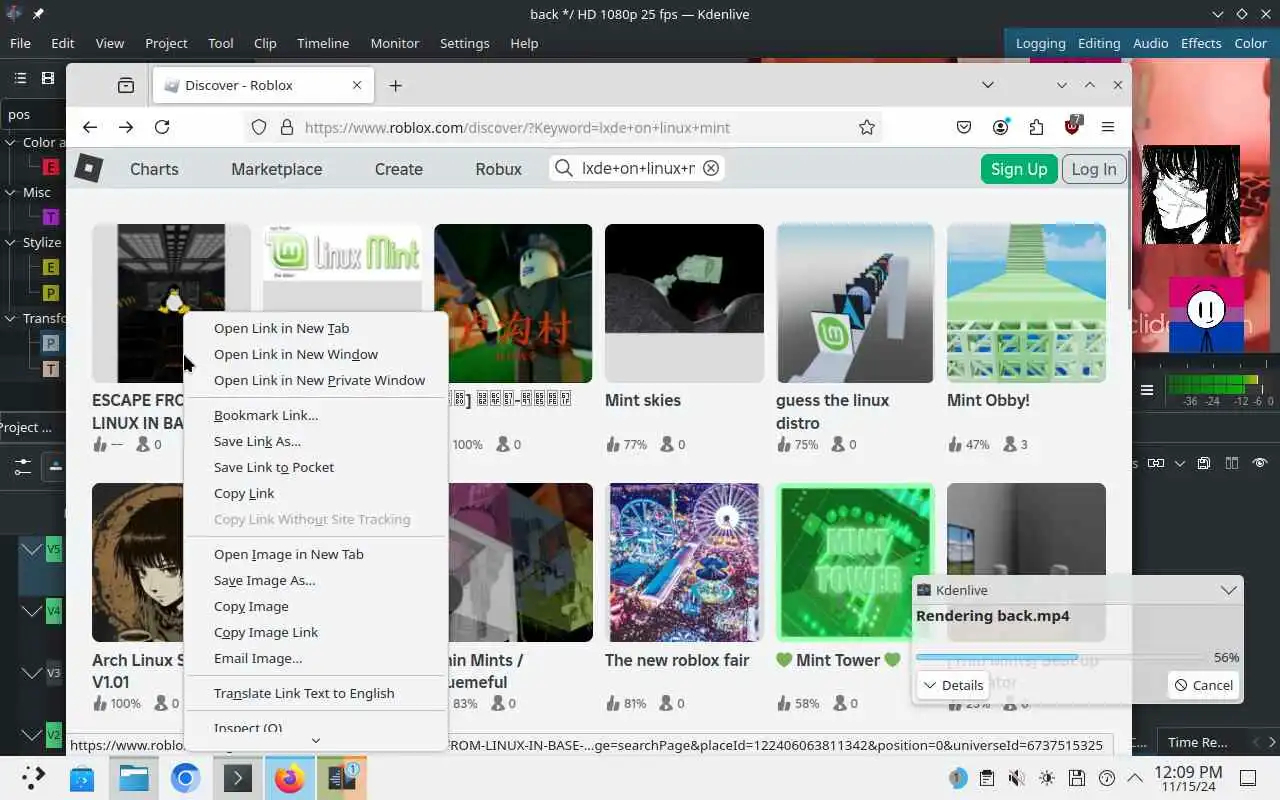Open the Robux link in Roblox header

click(x=499, y=169)
